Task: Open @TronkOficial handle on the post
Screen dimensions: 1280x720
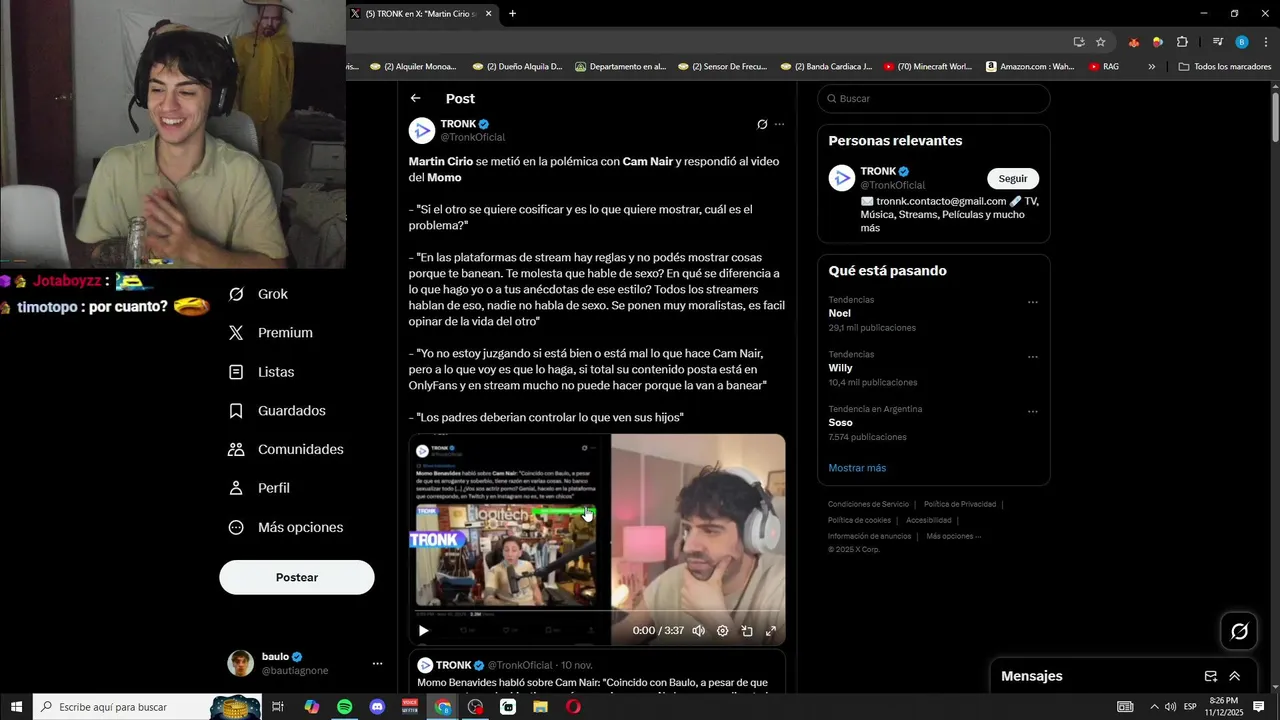Action: pyautogui.click(x=473, y=137)
